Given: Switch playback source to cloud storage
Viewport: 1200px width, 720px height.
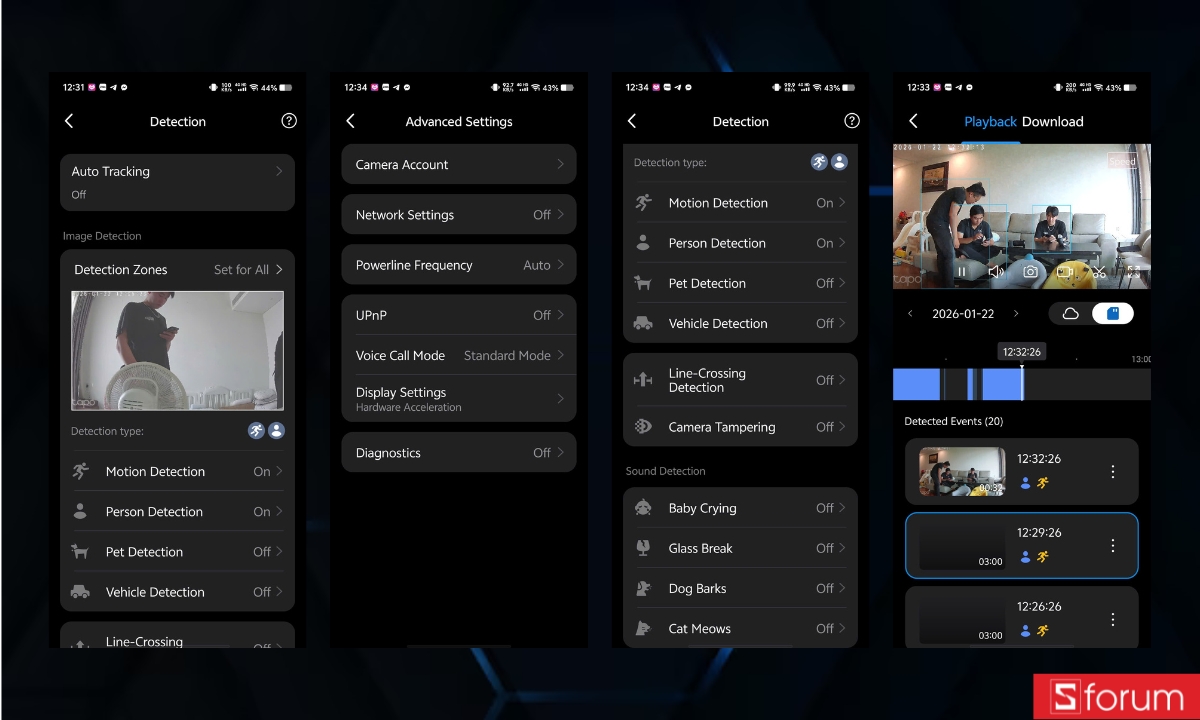Looking at the screenshot, I should click(1070, 313).
